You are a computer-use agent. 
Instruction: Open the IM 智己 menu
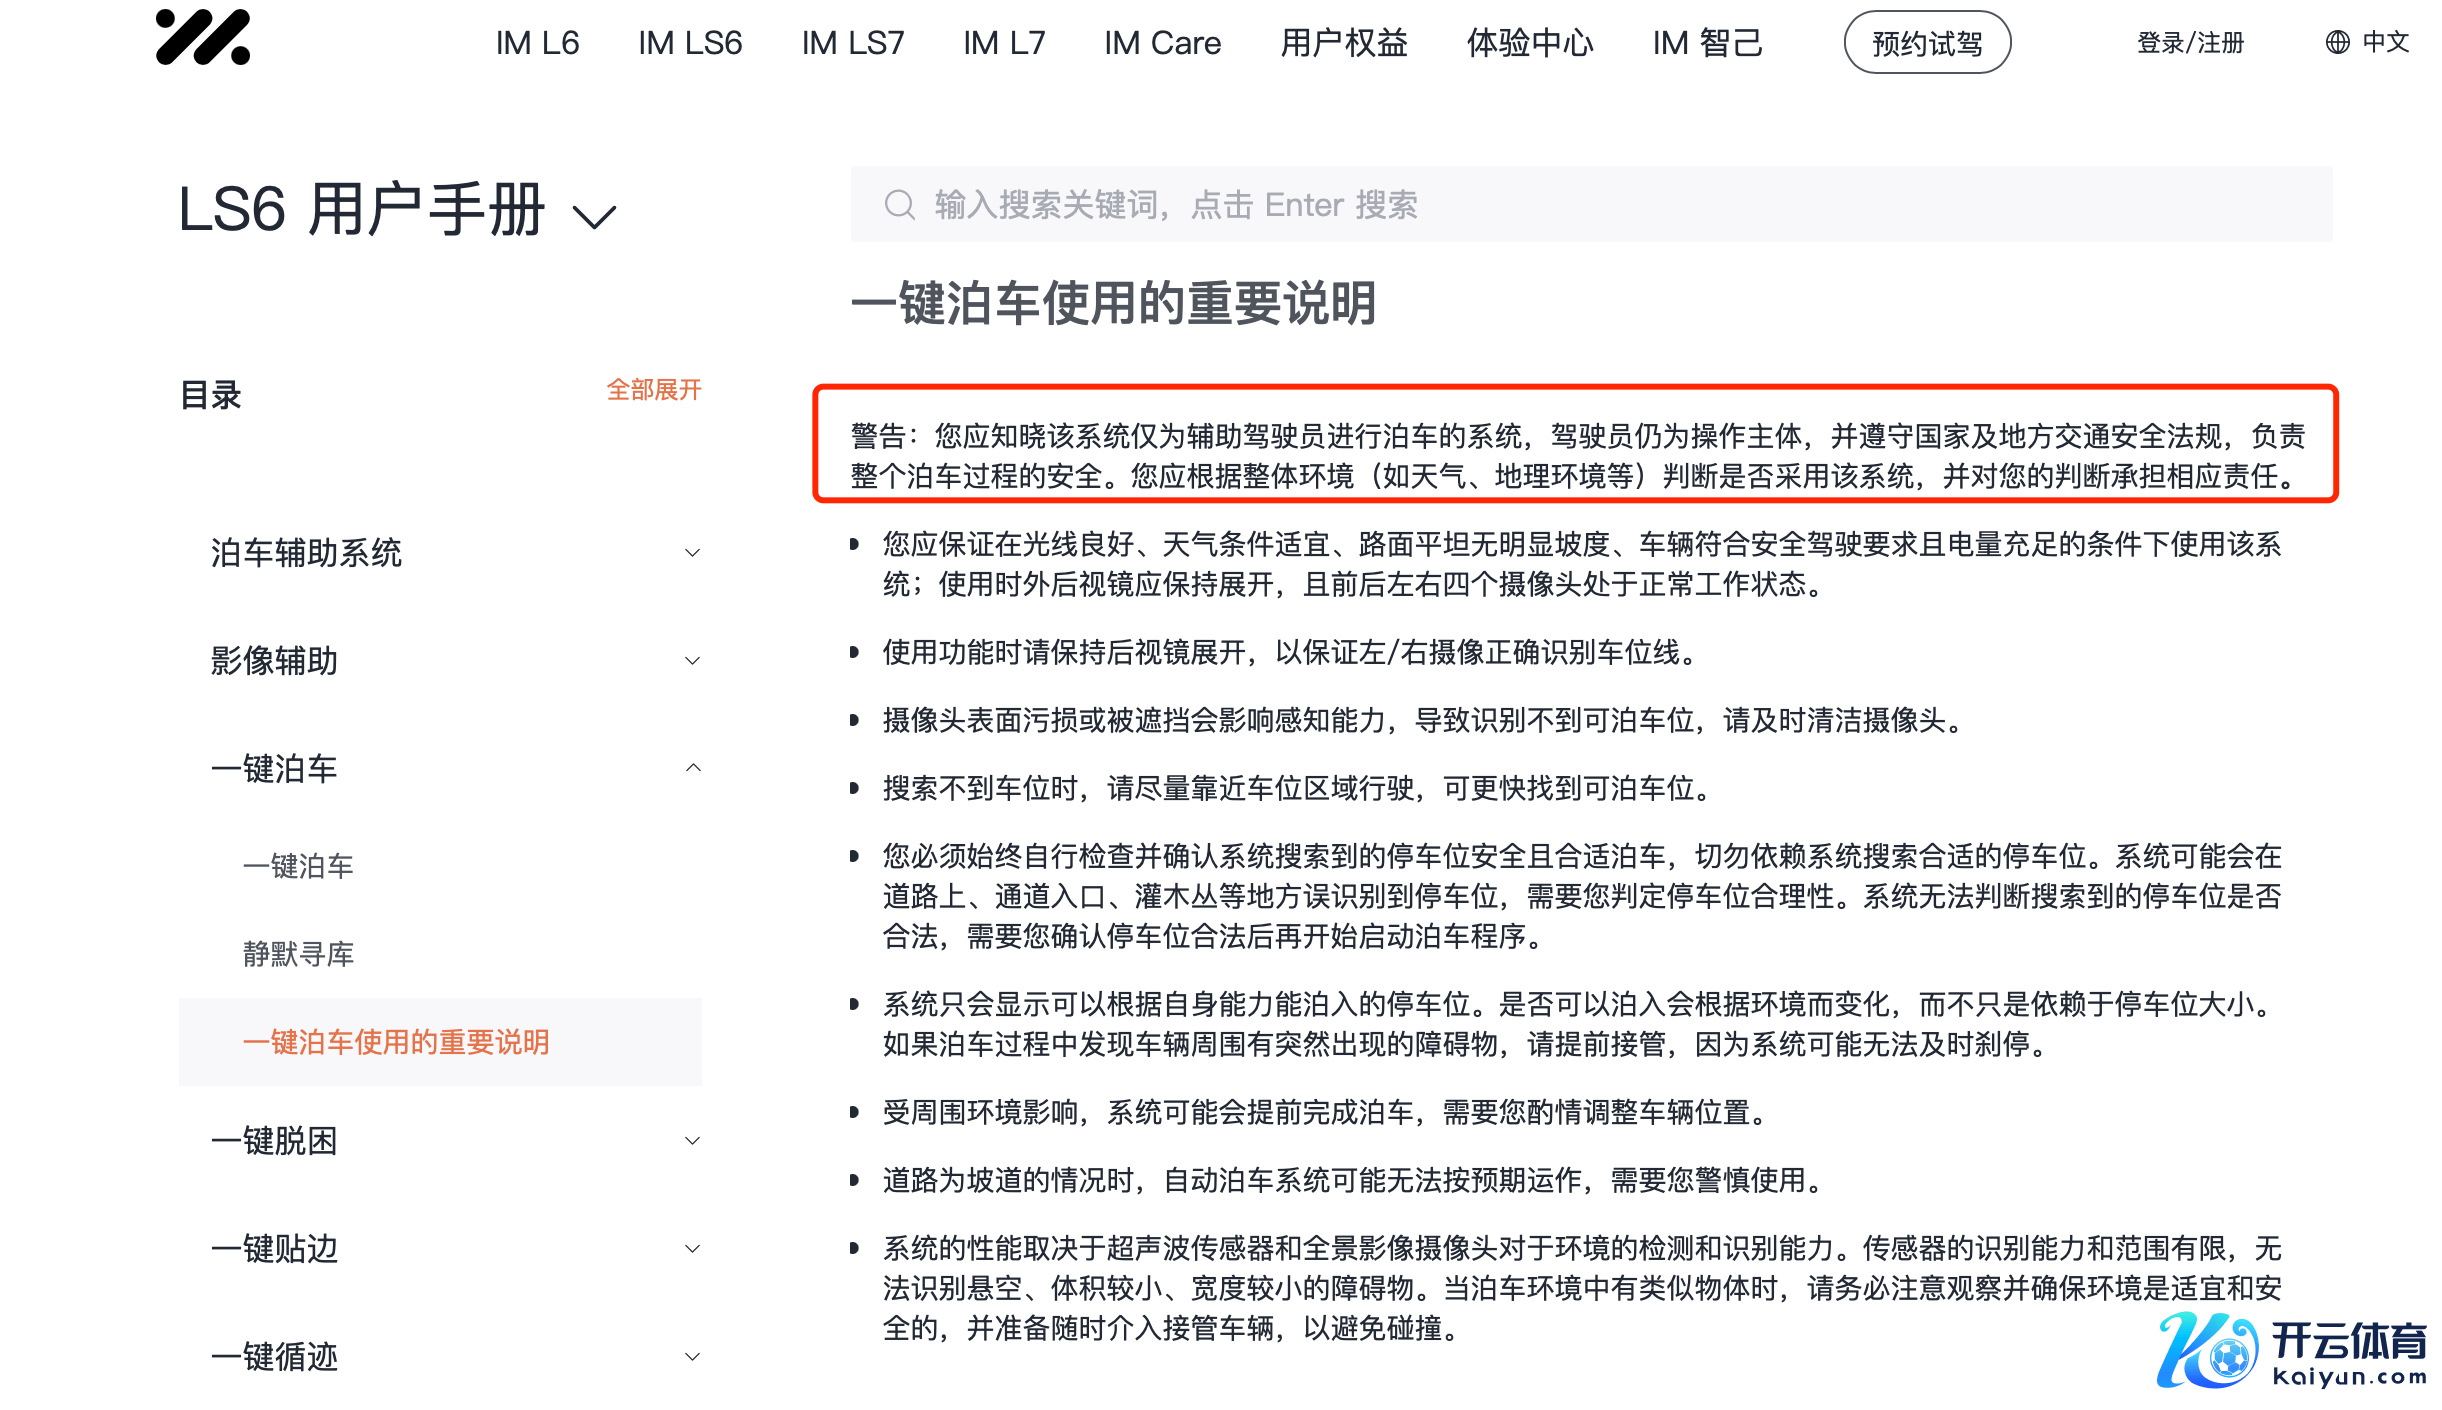point(1706,43)
